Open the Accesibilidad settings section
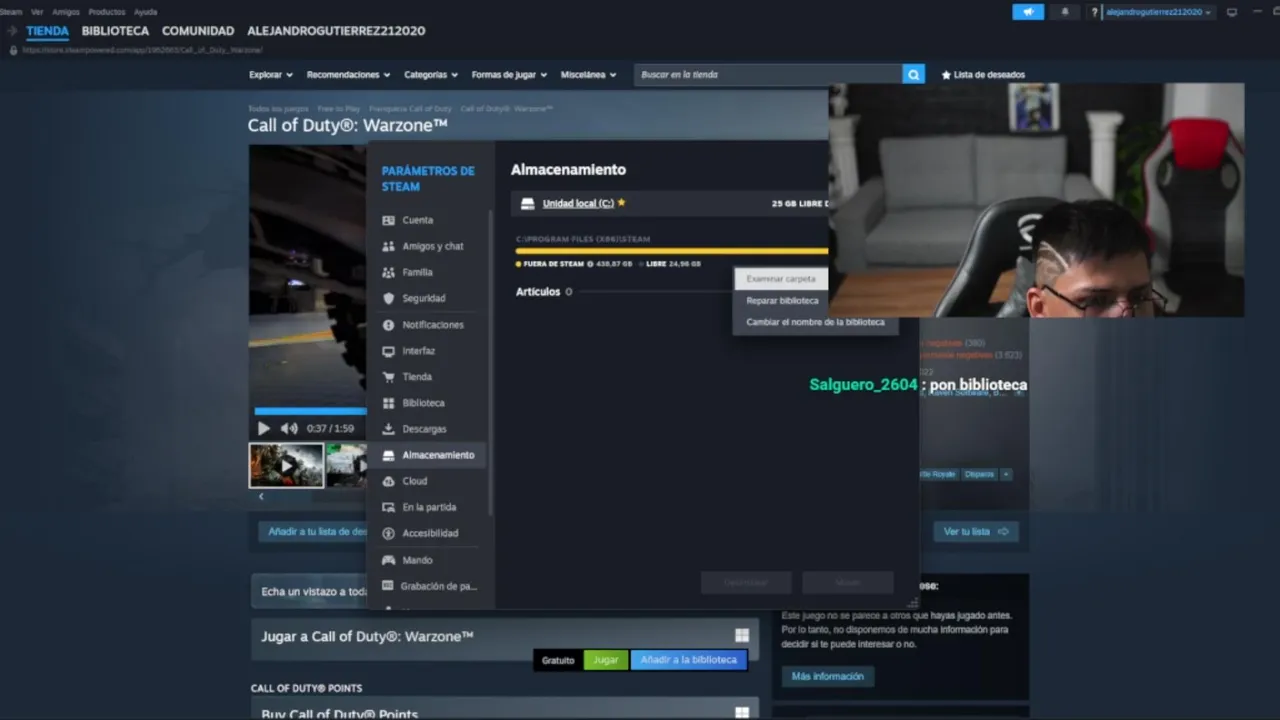Image resolution: width=1280 pixels, height=720 pixels. coord(428,533)
